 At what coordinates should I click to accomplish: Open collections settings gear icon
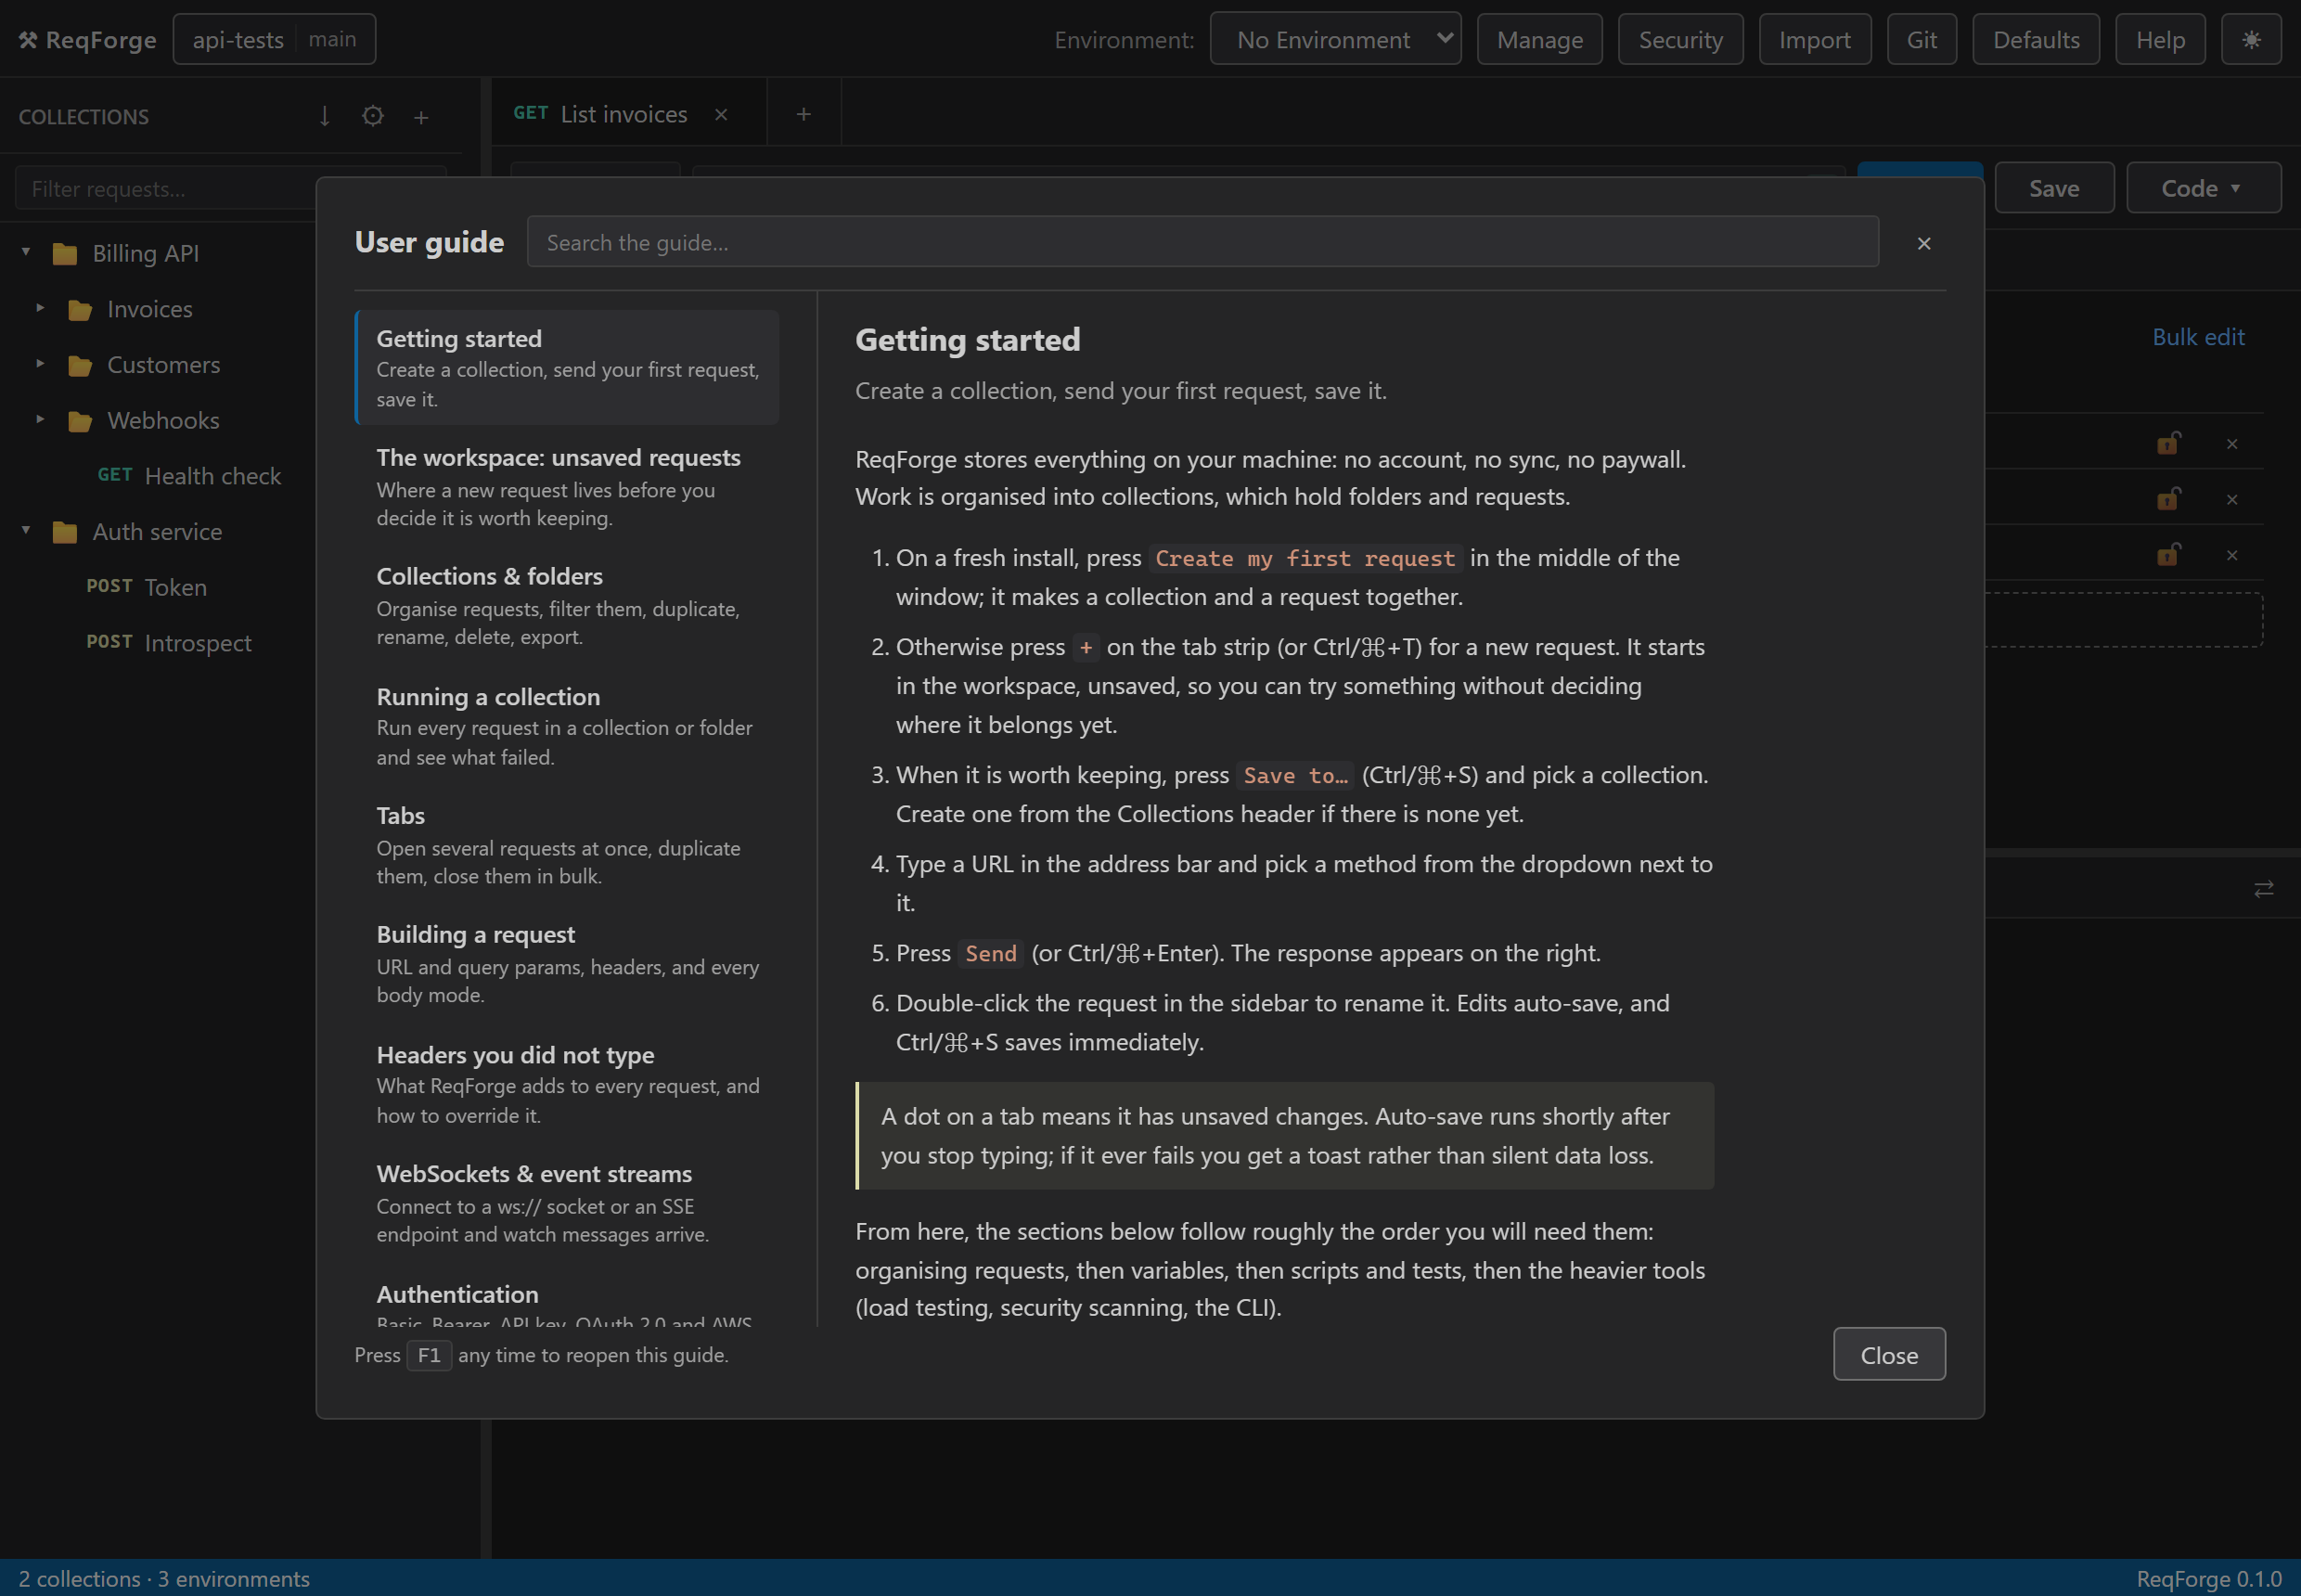point(372,116)
